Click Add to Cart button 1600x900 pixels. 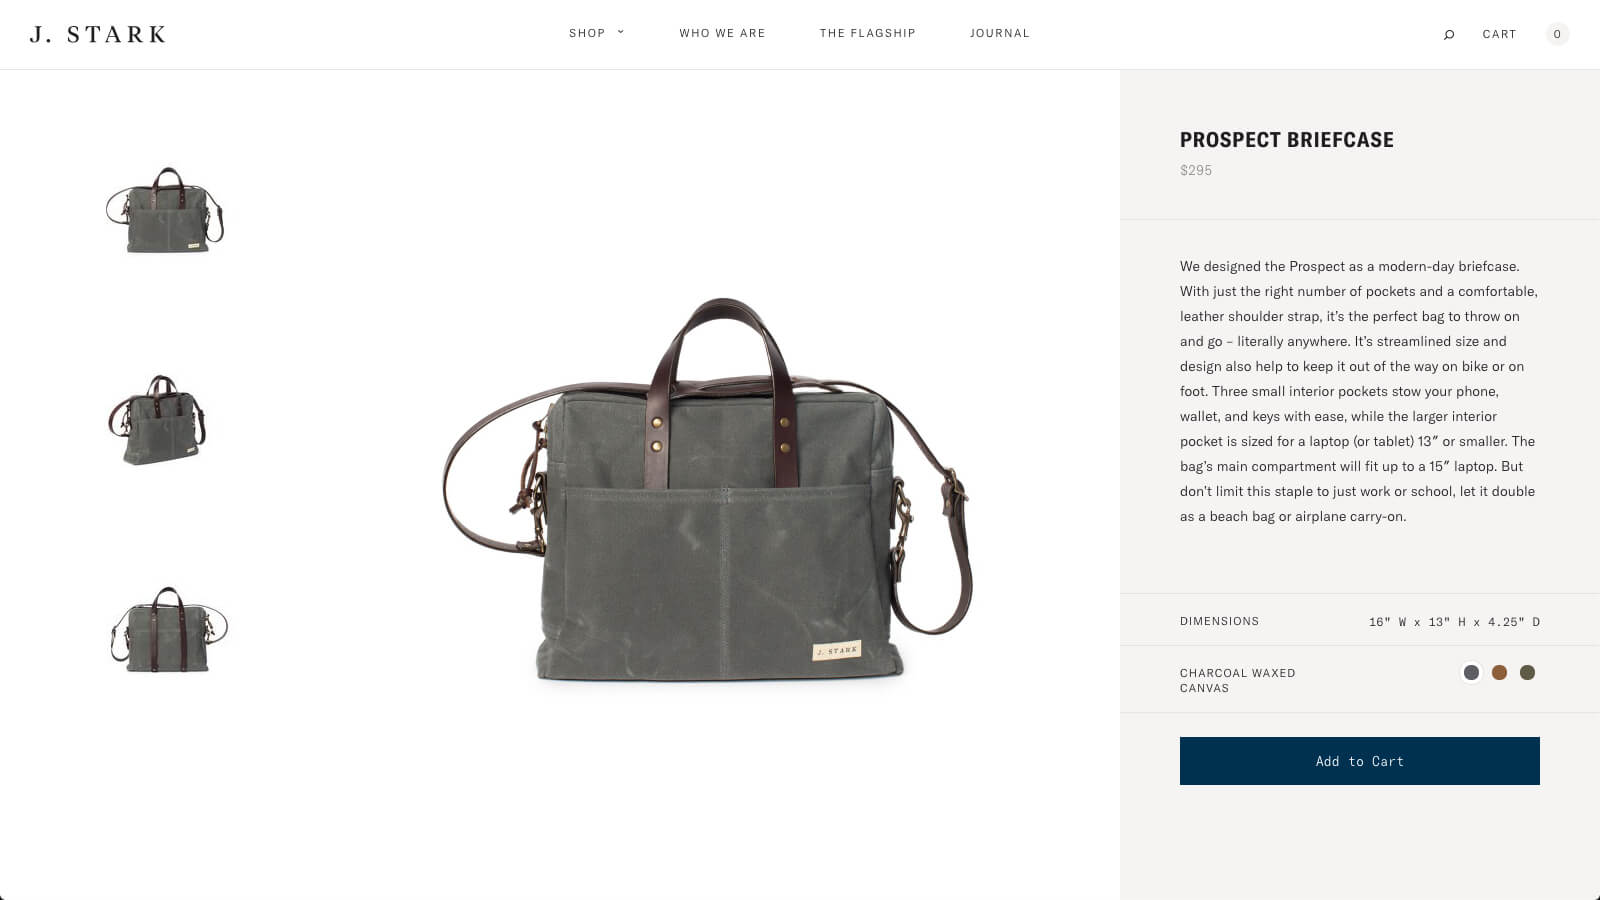coord(1360,761)
